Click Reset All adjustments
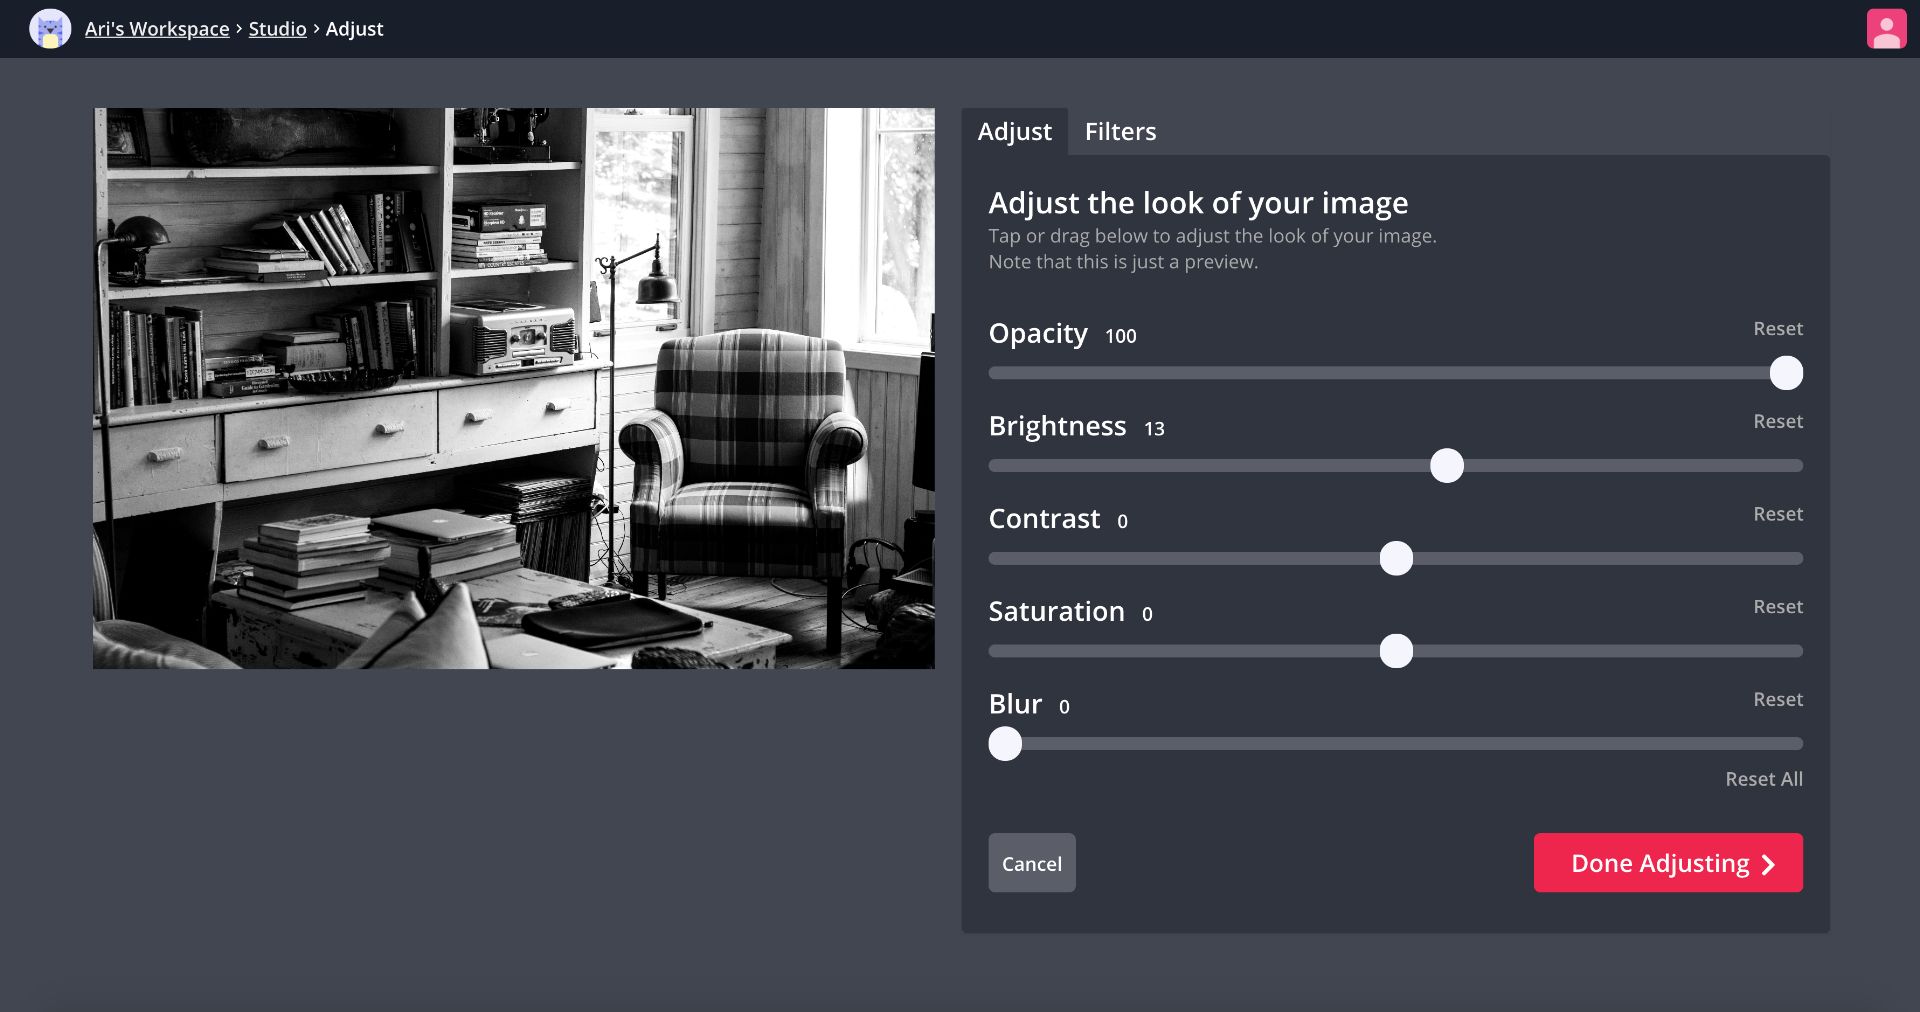 (x=1763, y=779)
